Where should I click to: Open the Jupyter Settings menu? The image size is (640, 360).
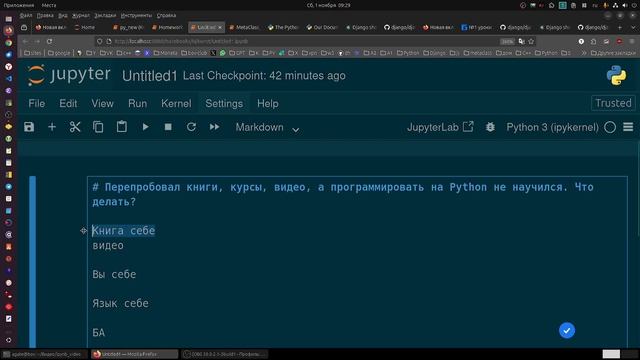click(x=224, y=104)
